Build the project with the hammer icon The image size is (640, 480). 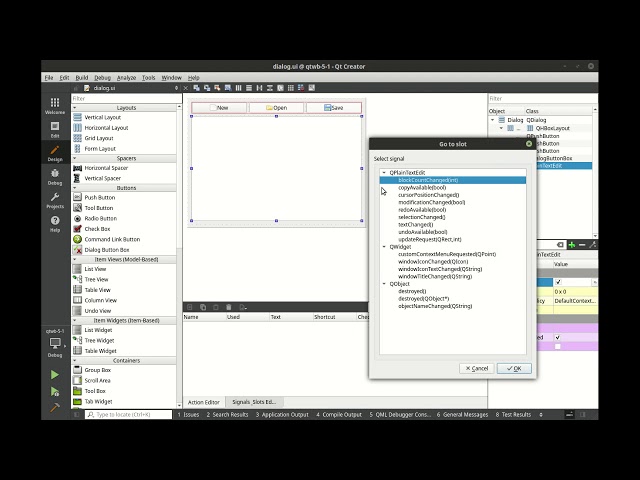click(x=55, y=407)
